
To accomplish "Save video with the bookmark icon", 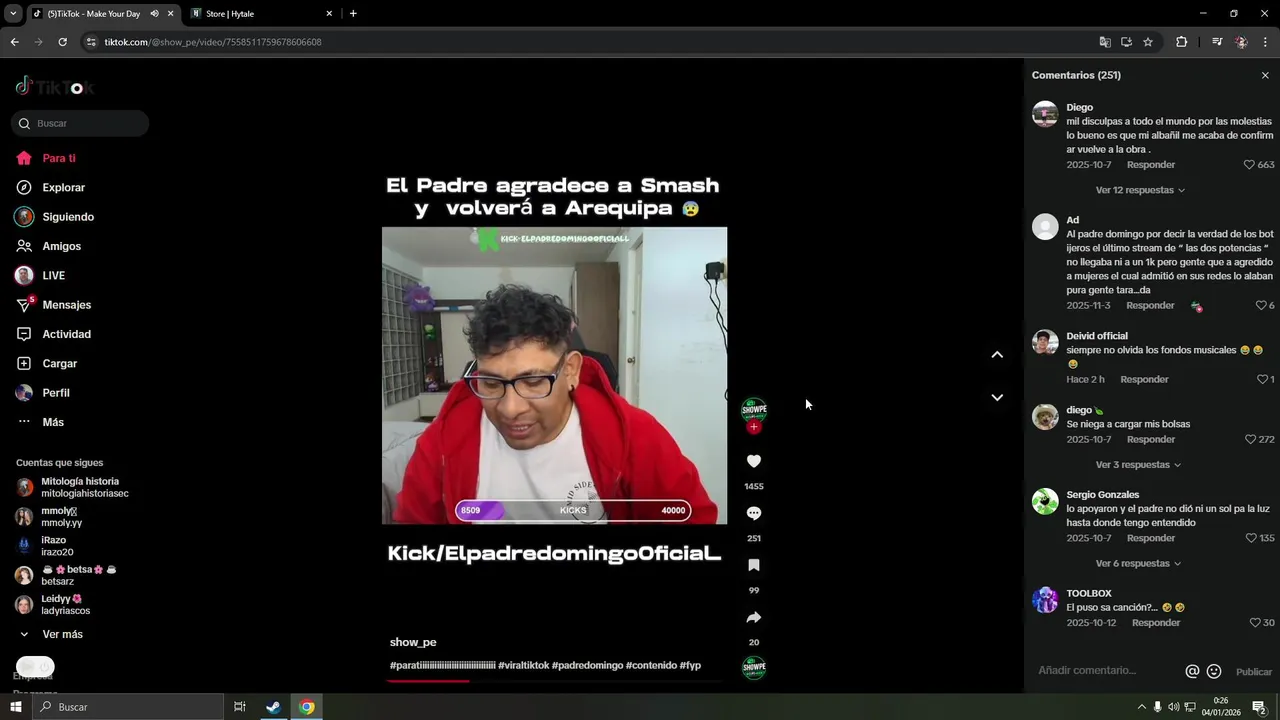I will (754, 565).
